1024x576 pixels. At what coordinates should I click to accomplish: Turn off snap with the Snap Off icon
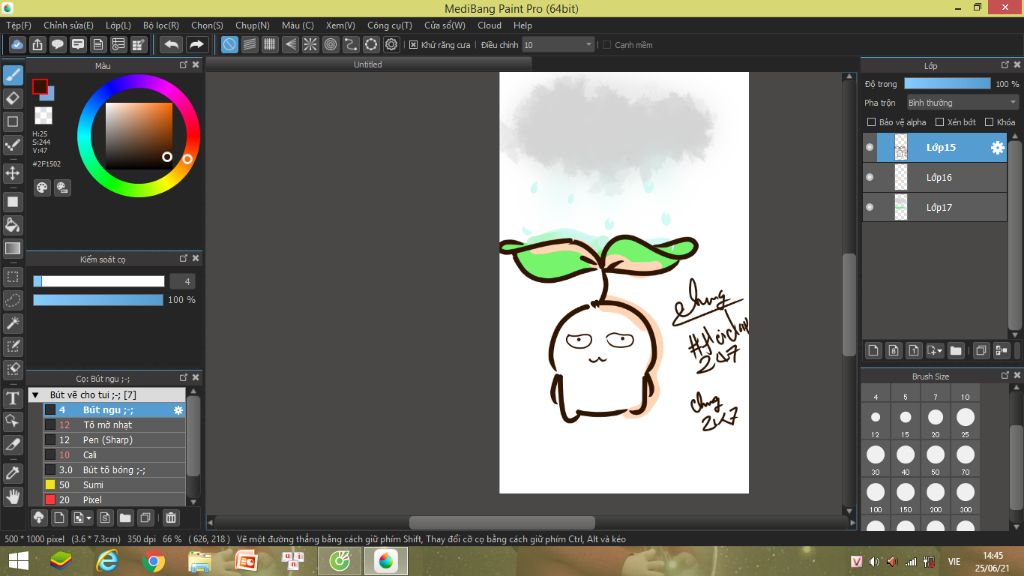pyautogui.click(x=229, y=44)
